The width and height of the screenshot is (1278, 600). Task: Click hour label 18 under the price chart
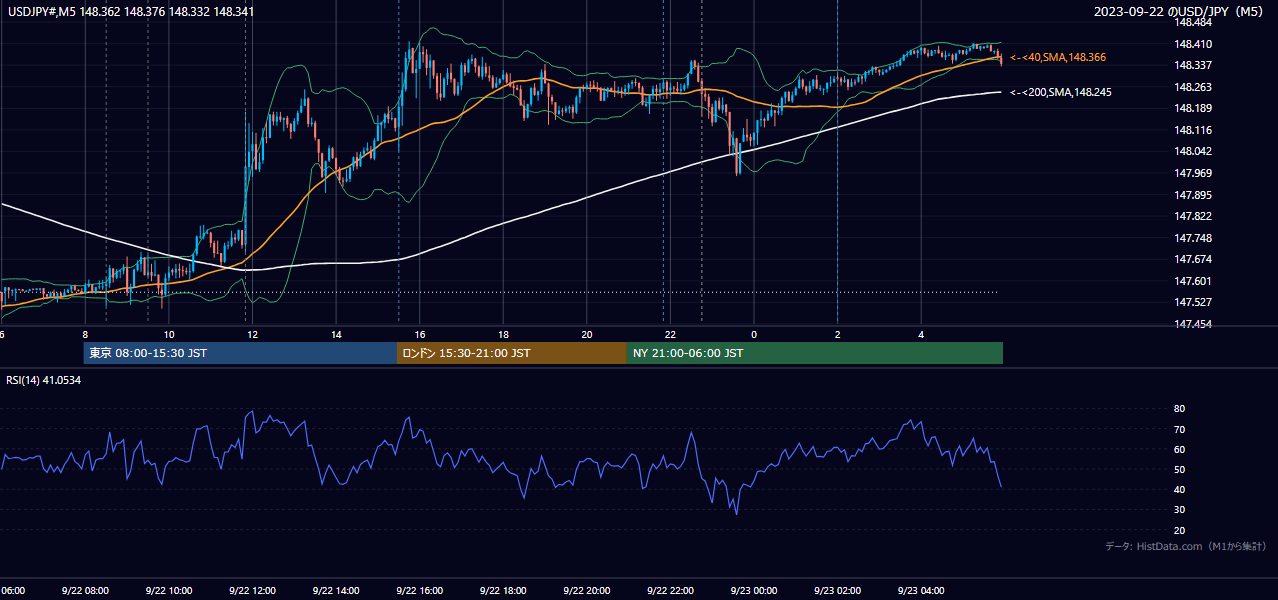(503, 334)
